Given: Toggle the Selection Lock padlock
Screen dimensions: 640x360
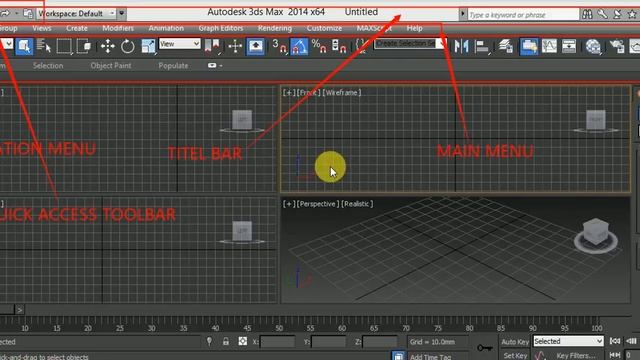Looking at the screenshot, I should click(226, 342).
